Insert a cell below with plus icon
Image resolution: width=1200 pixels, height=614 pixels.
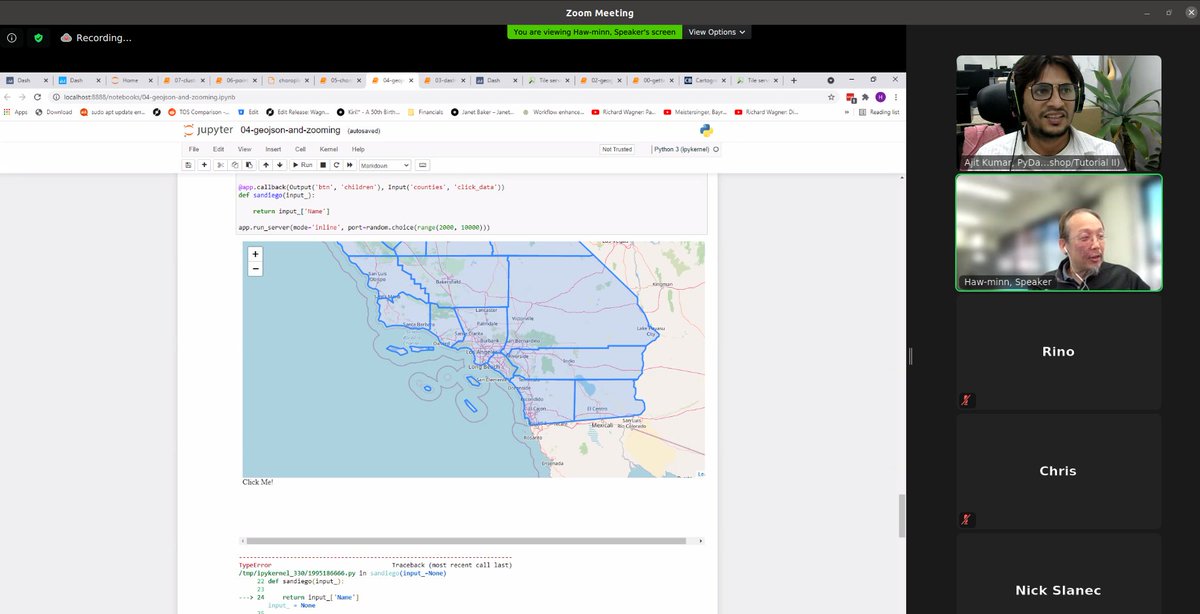click(204, 165)
